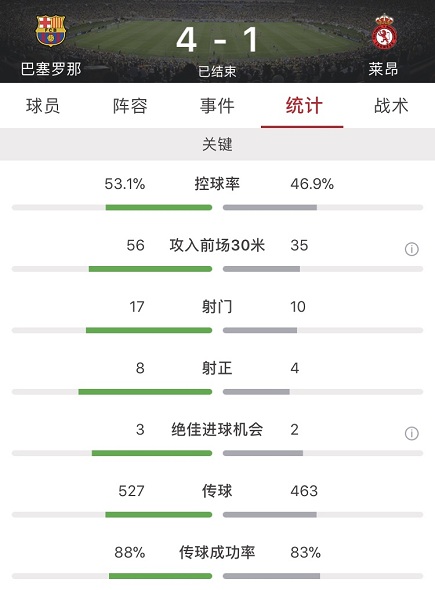Open the 事件 tab
Screen dimensions: 435x590
click(x=217, y=106)
